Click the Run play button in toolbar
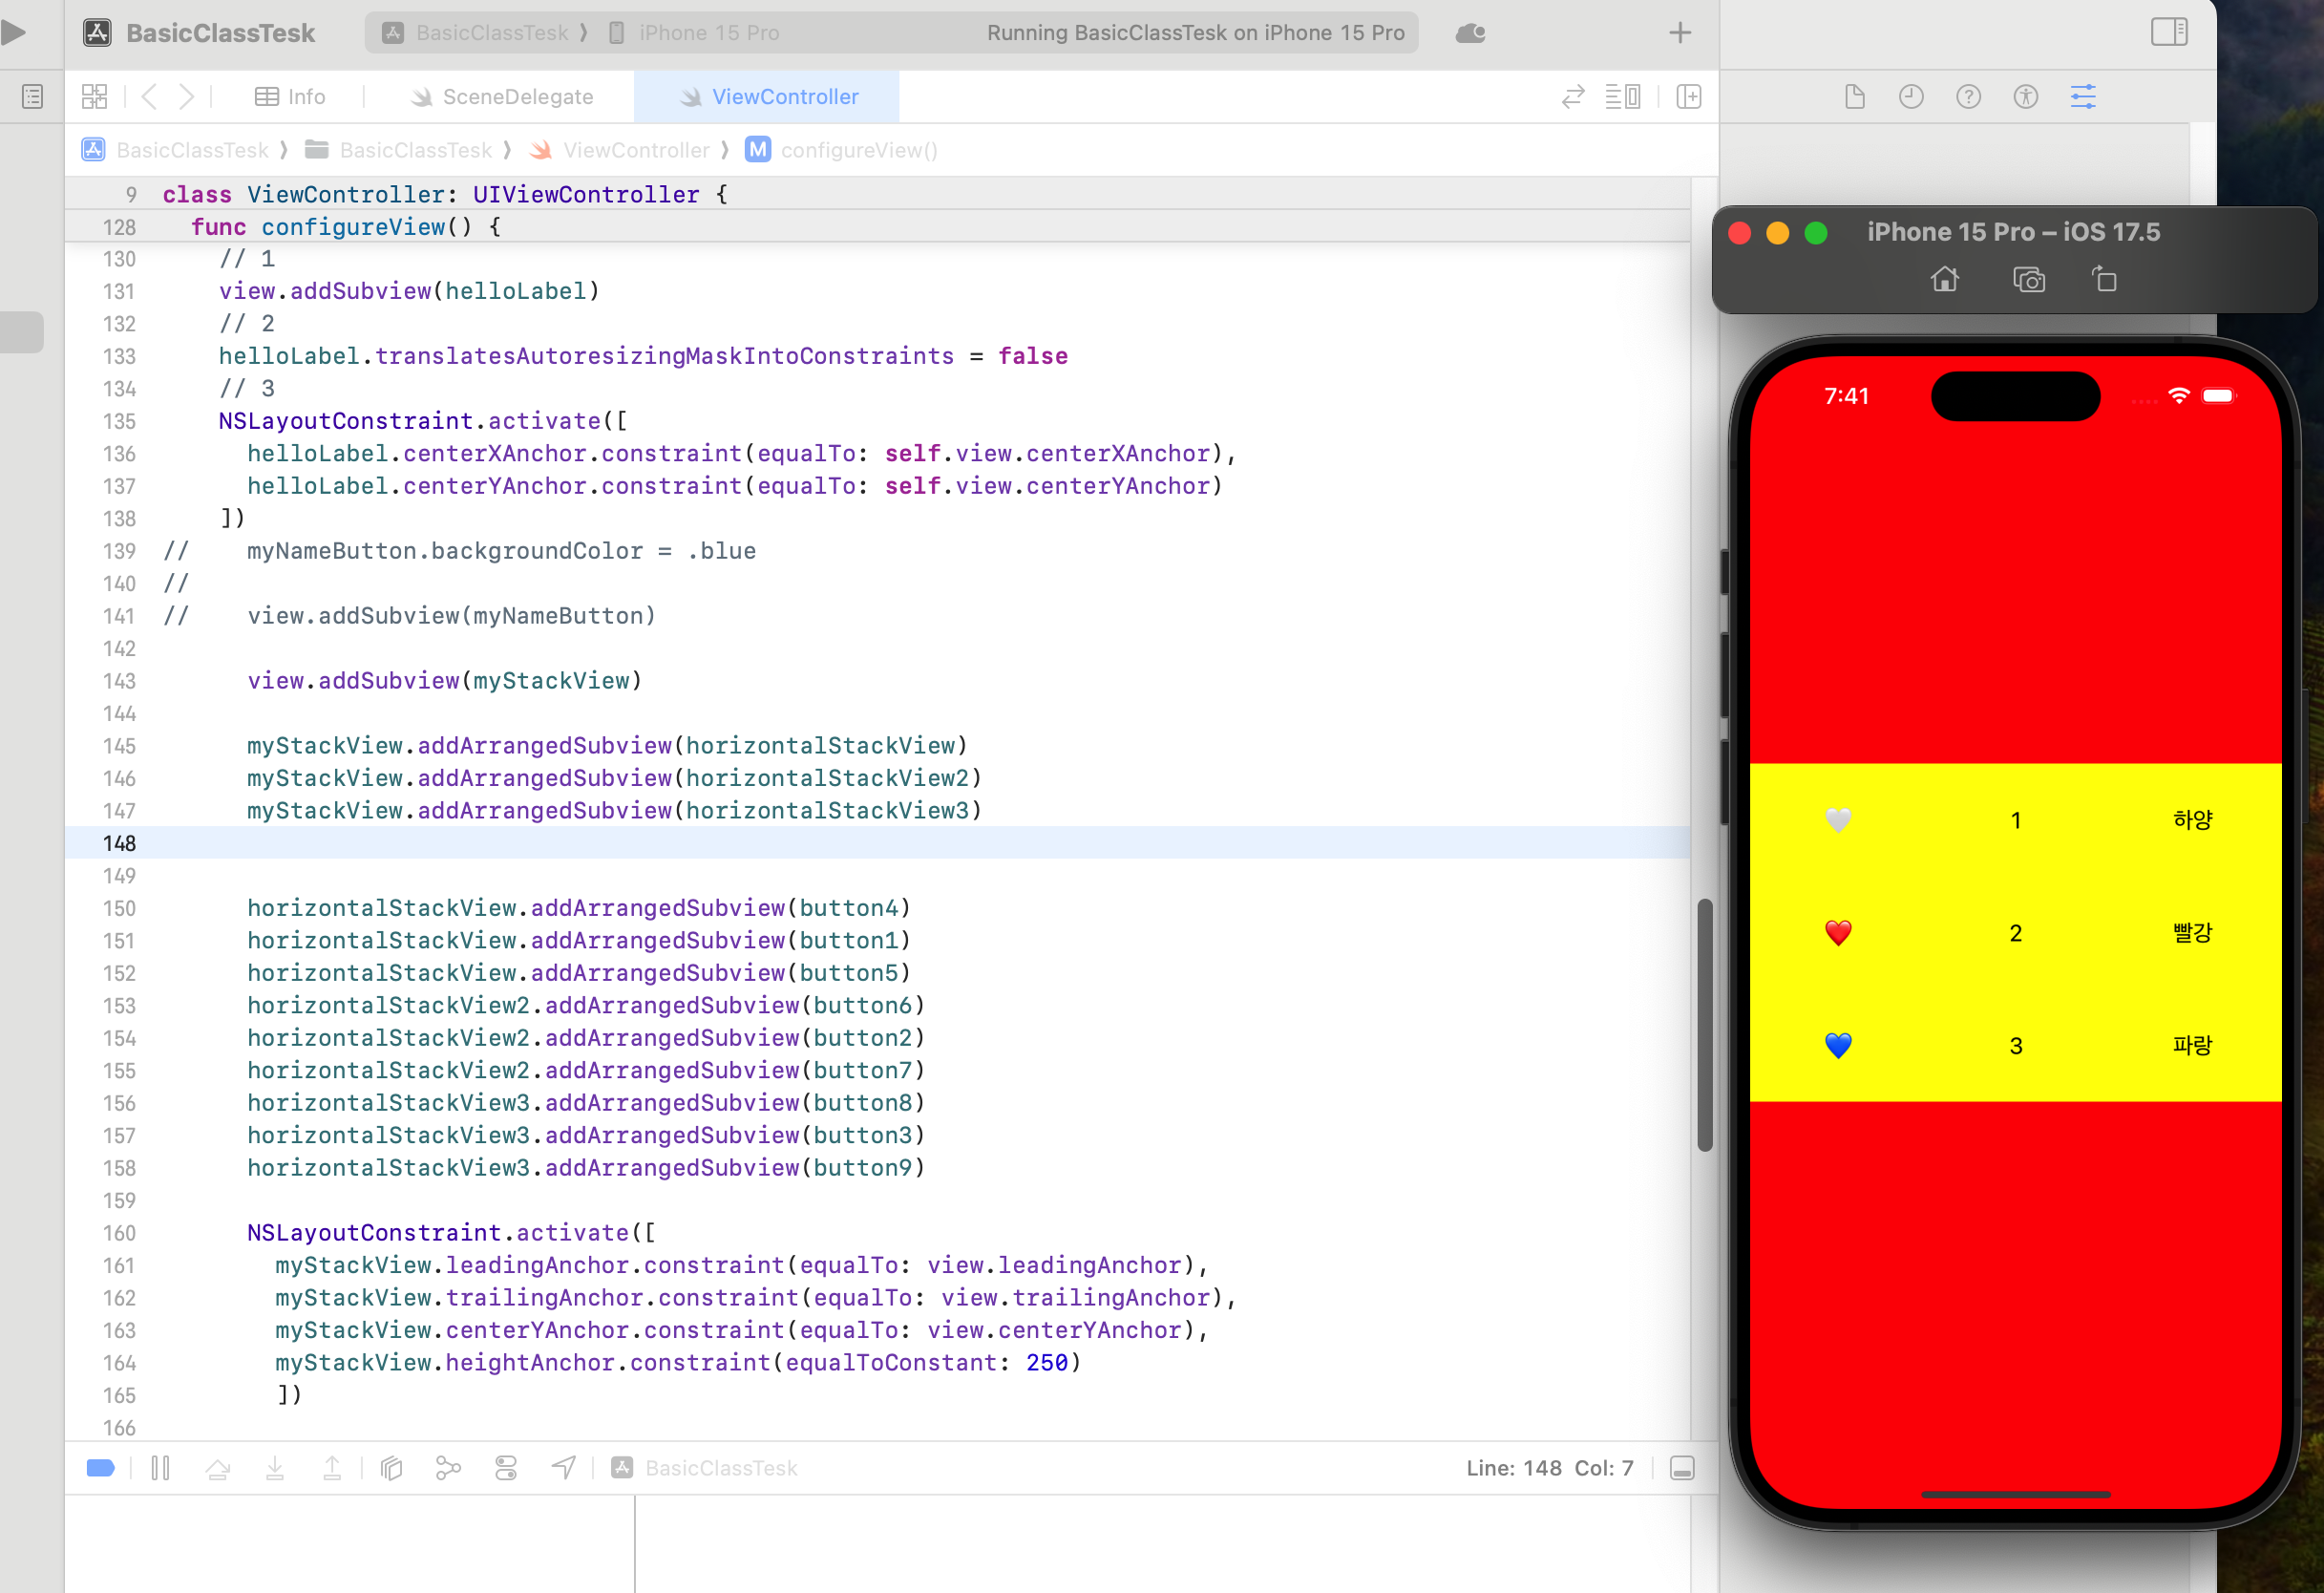Viewport: 2324px width, 1593px height. [x=14, y=33]
